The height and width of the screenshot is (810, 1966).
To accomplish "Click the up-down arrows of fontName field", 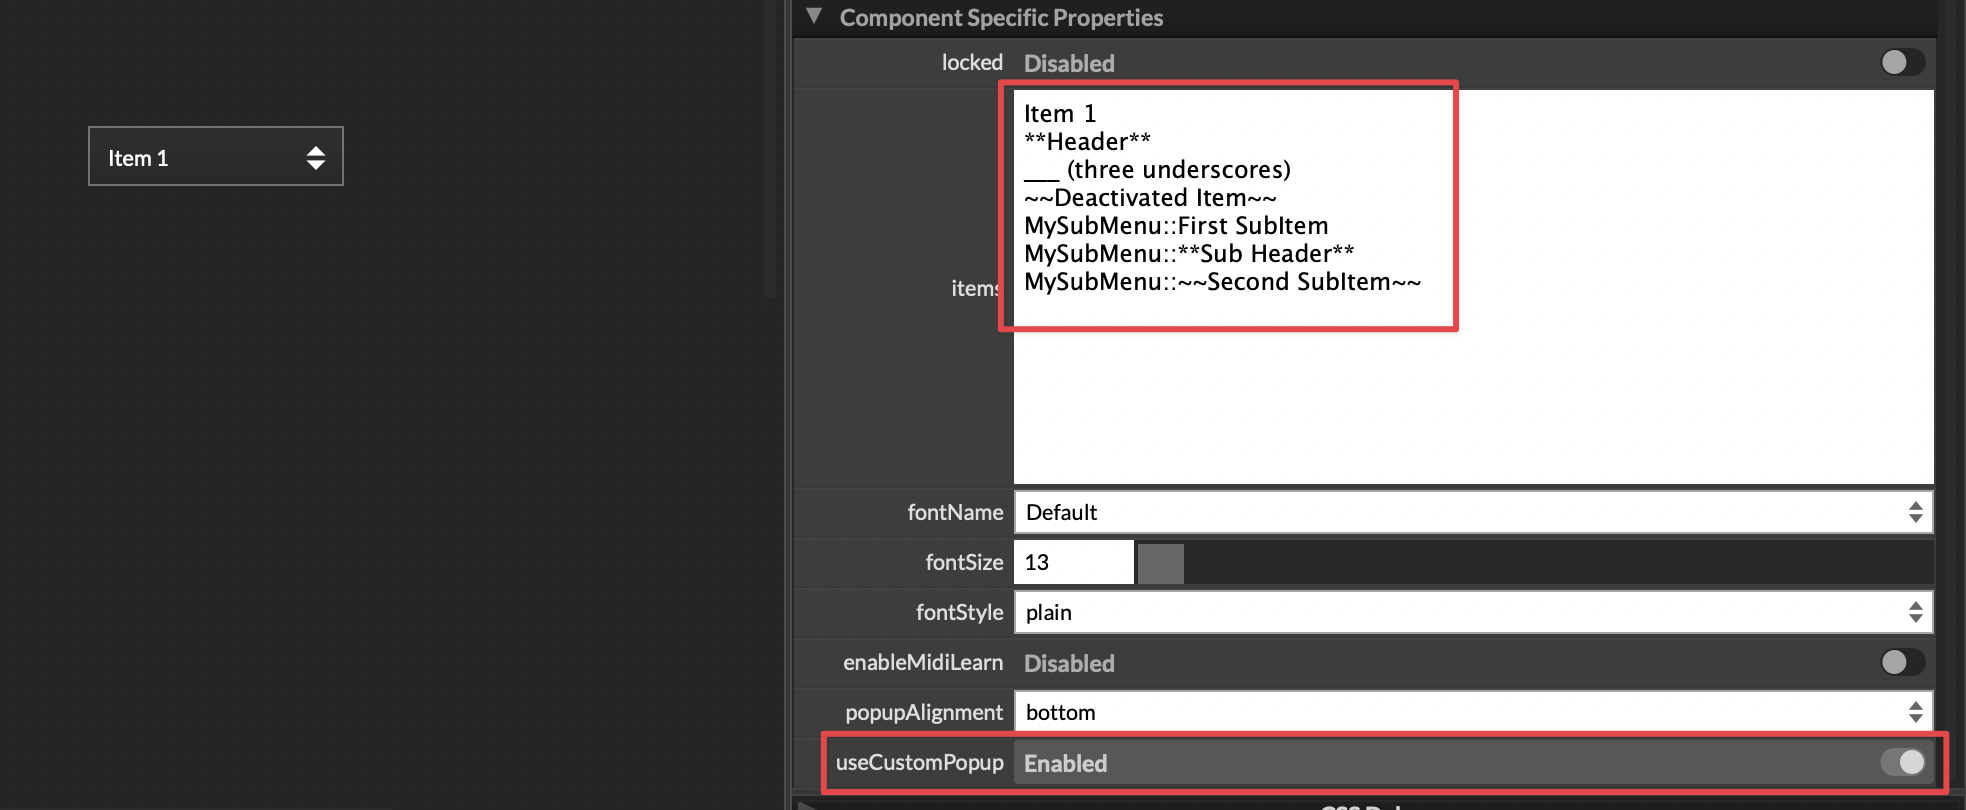I will tap(1915, 513).
